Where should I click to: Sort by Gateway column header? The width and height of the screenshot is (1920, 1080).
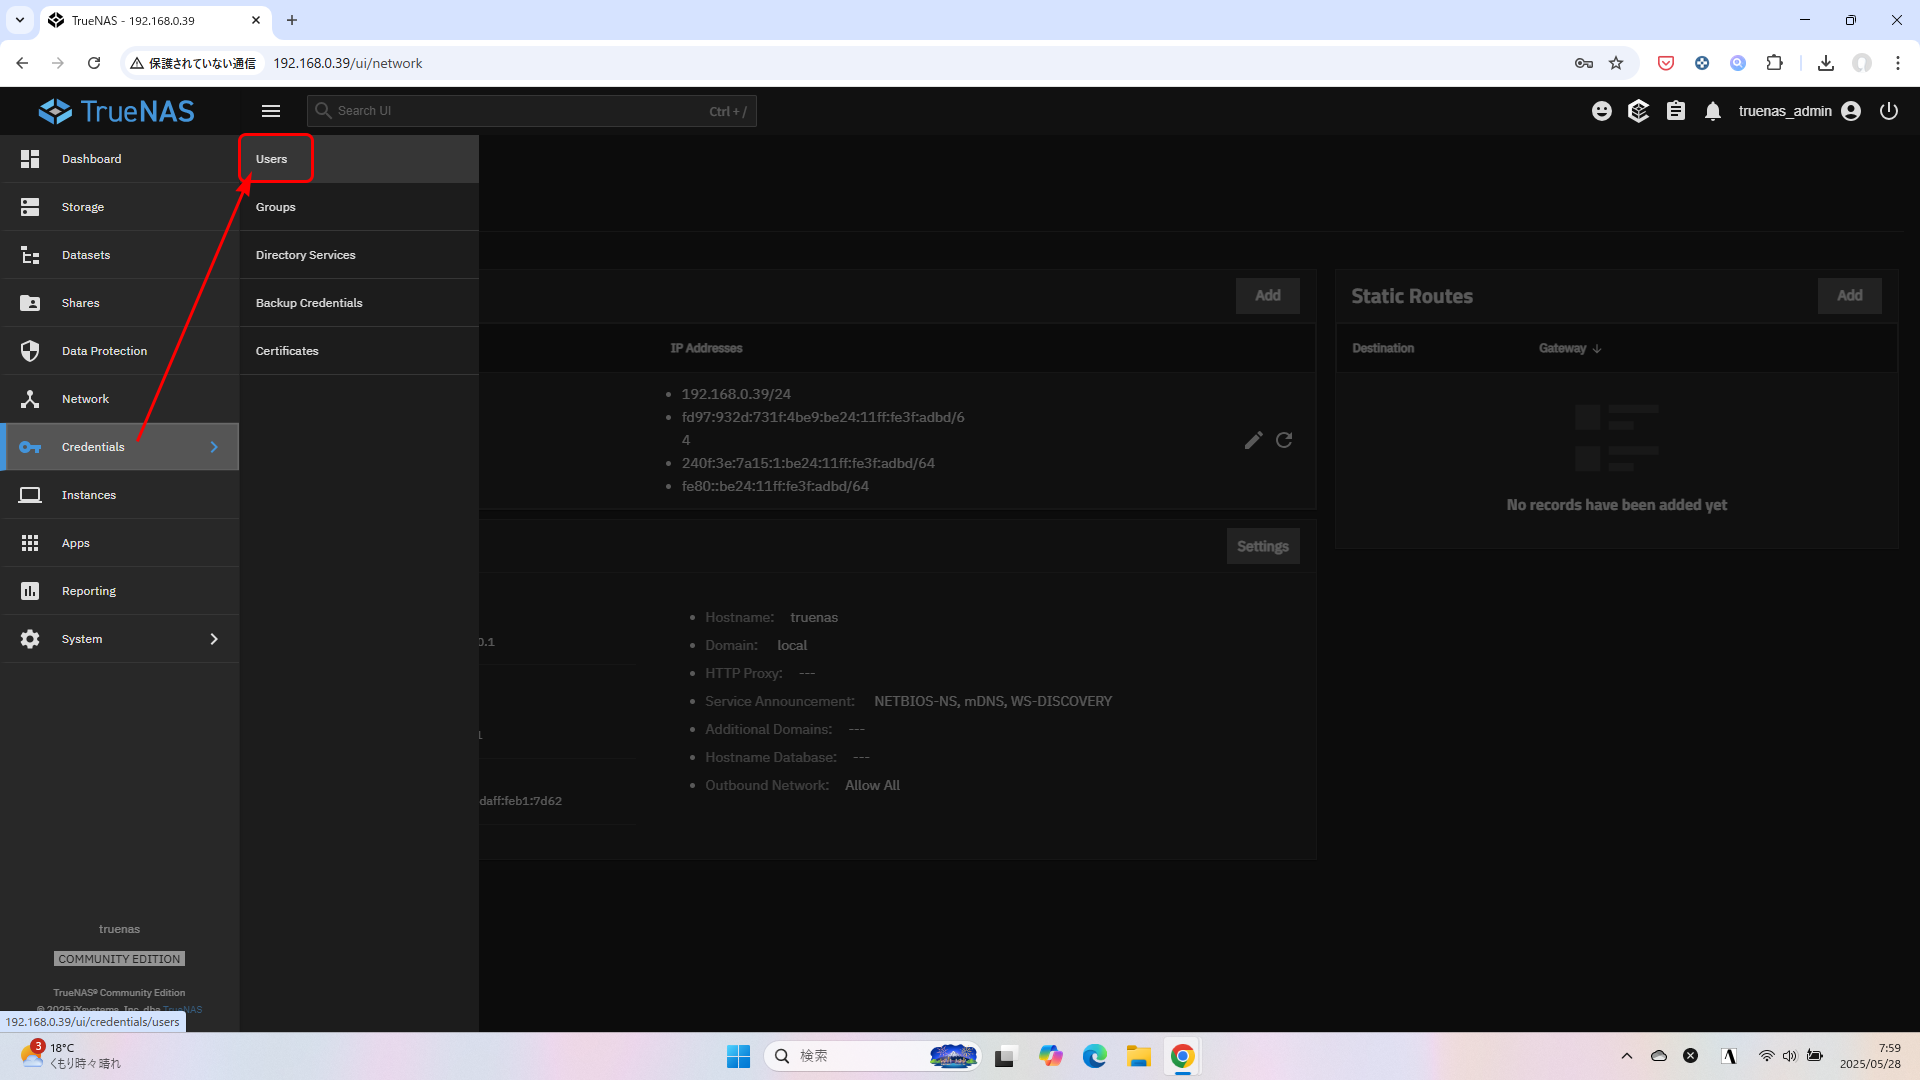pos(1570,348)
